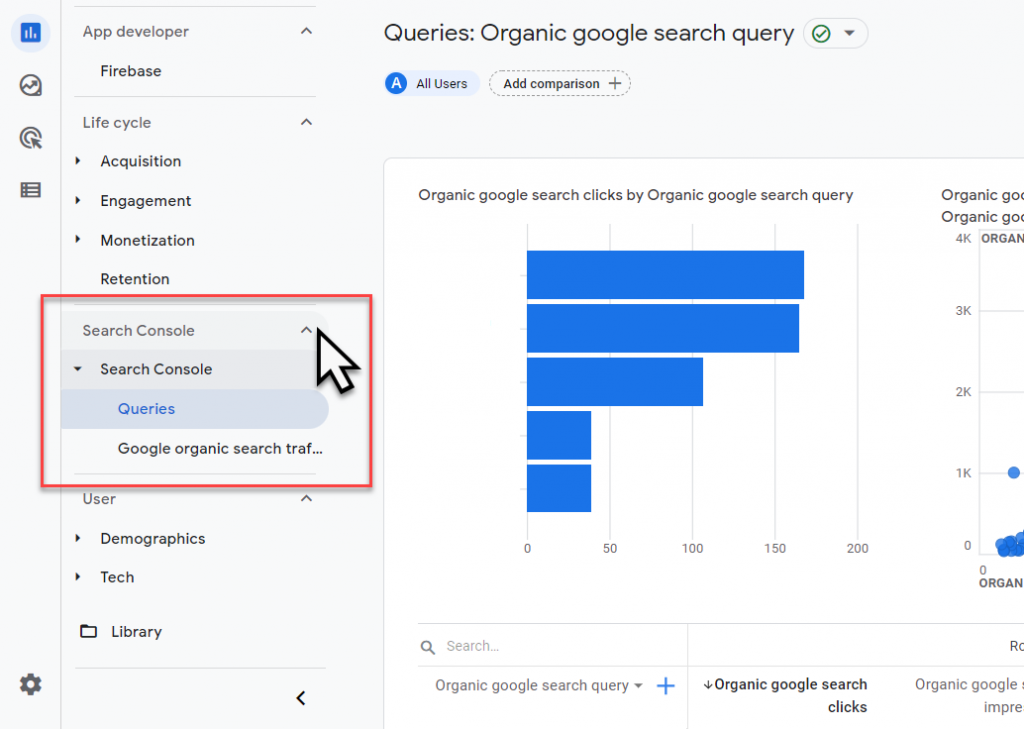Select the Queries report

146,409
